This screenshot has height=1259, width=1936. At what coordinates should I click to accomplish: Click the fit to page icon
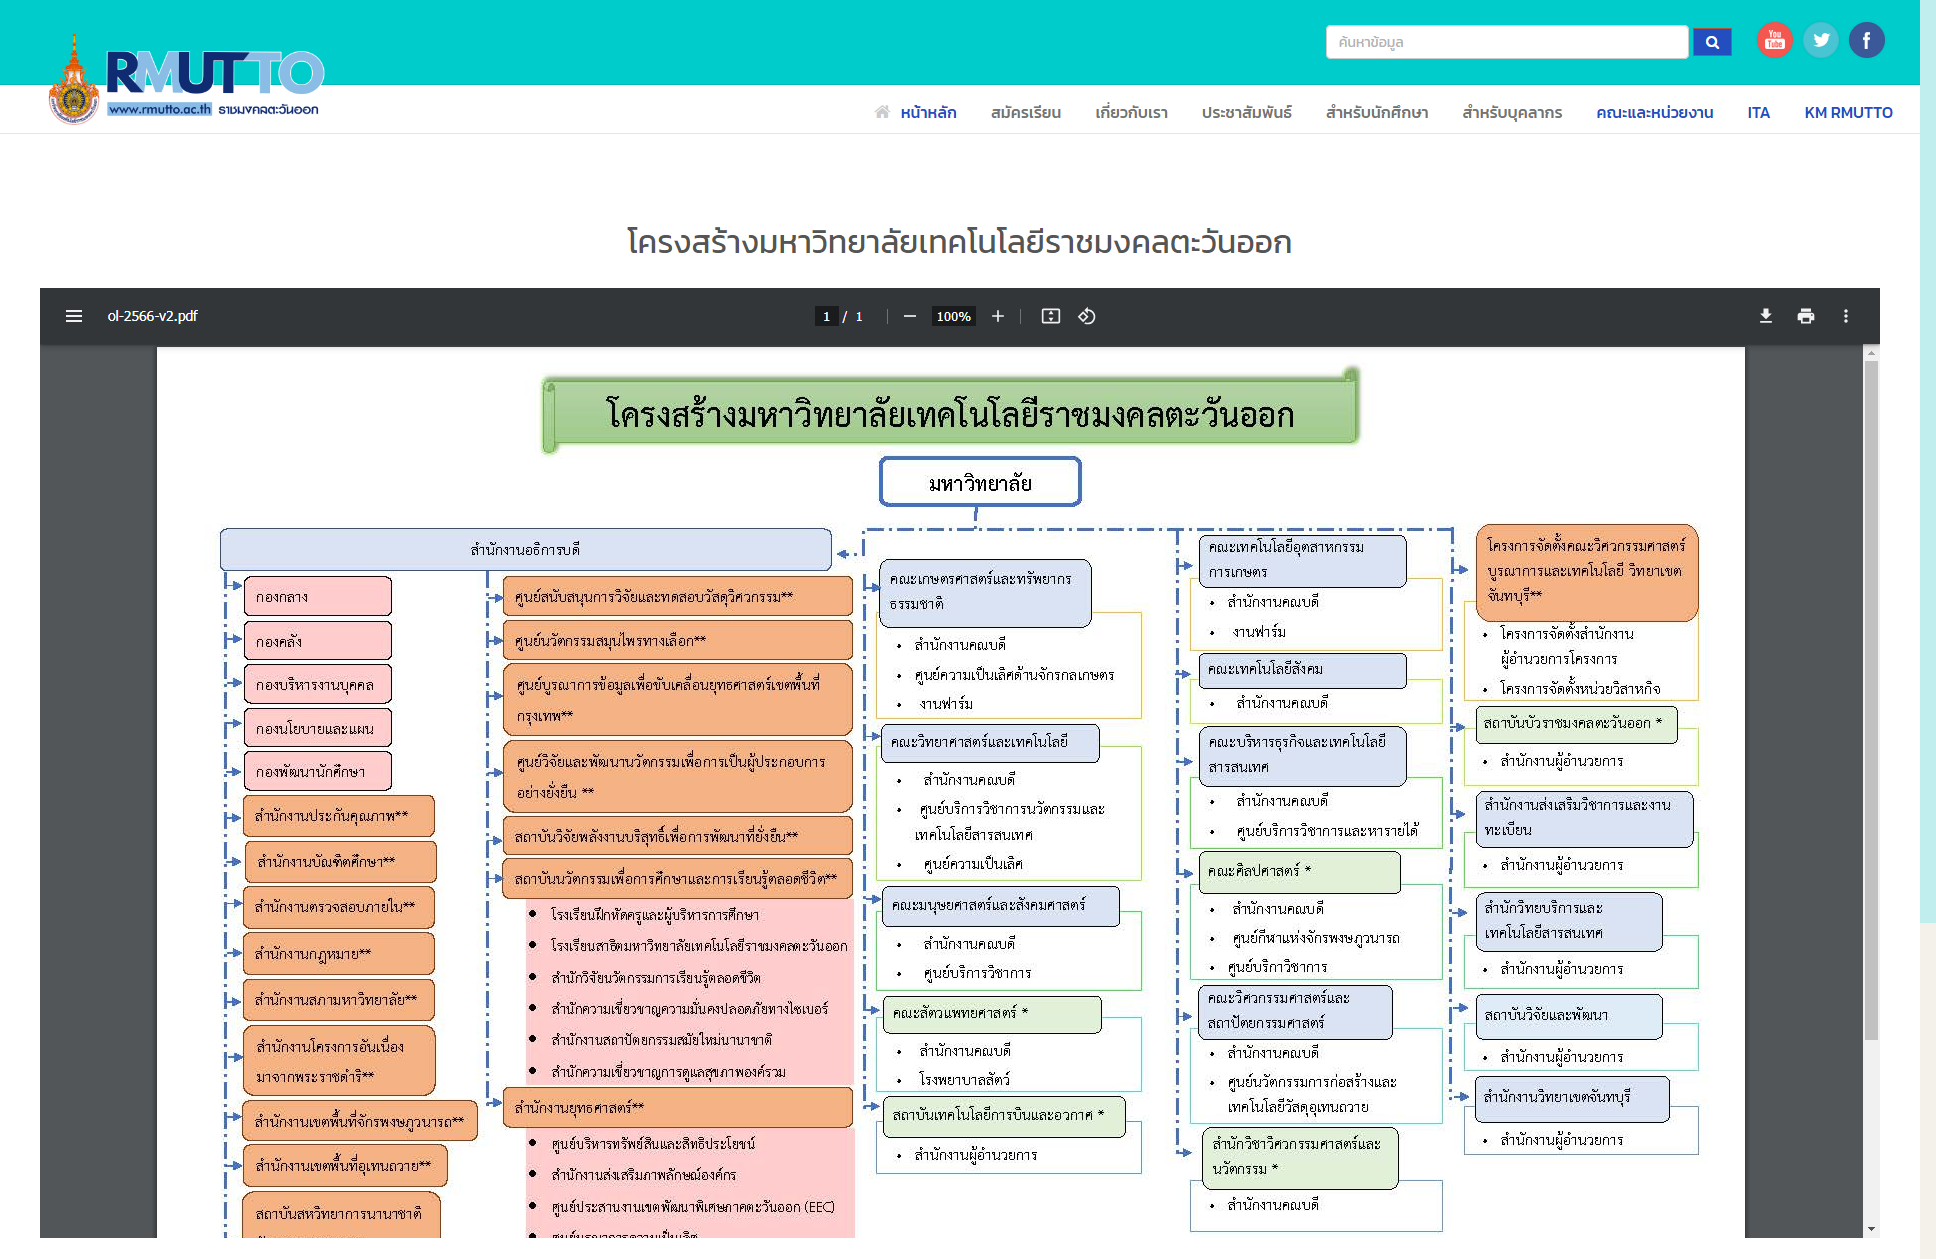(1050, 316)
